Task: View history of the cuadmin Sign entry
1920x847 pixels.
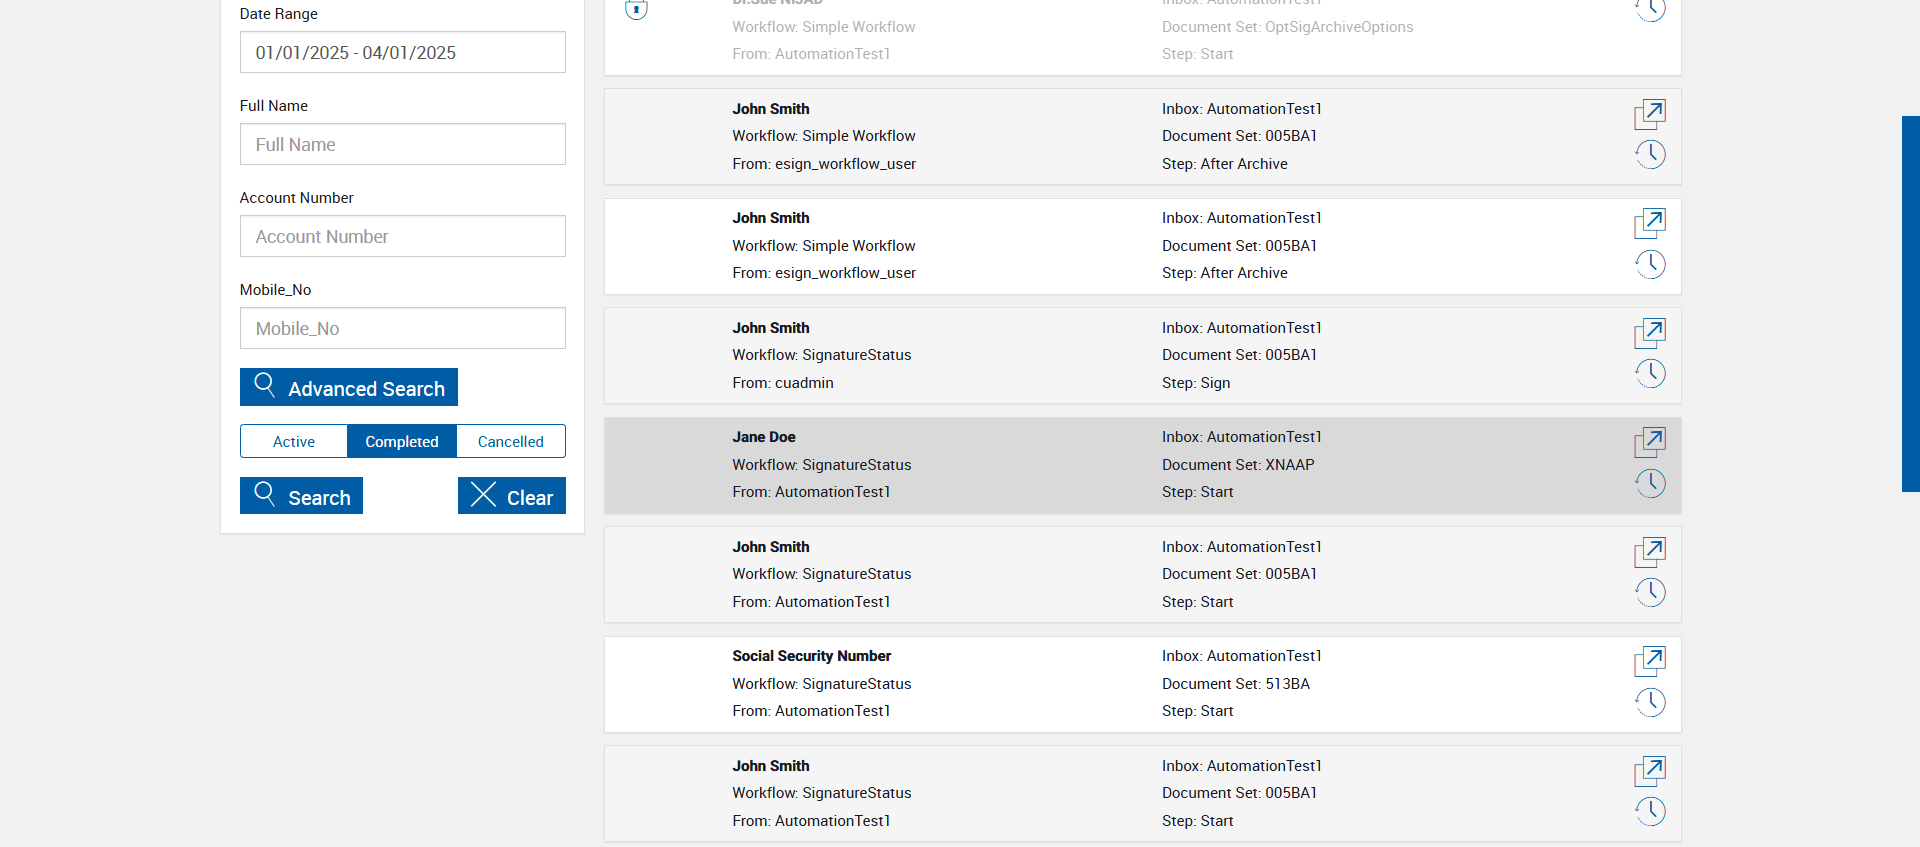Action: point(1650,374)
